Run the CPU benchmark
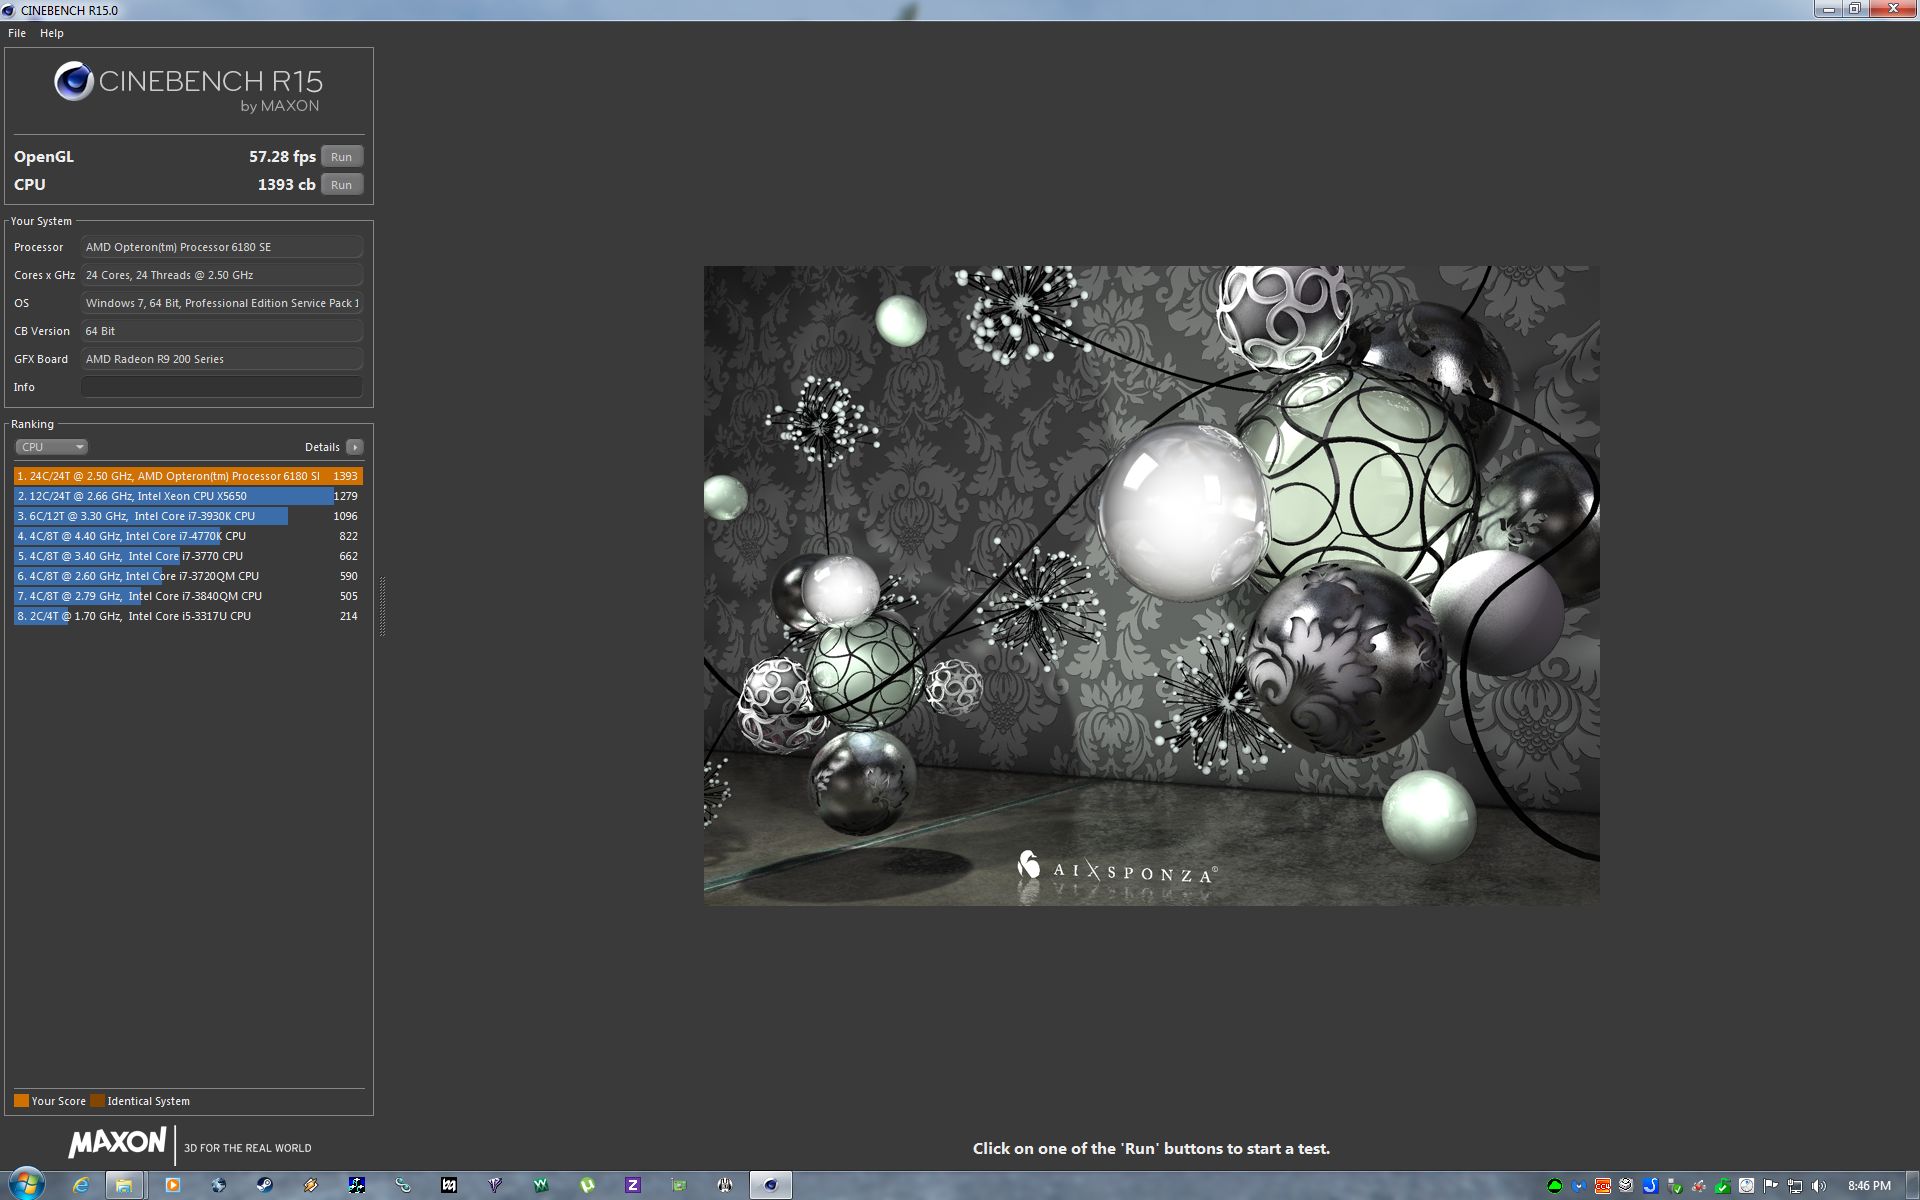The height and width of the screenshot is (1200, 1920). coord(341,185)
